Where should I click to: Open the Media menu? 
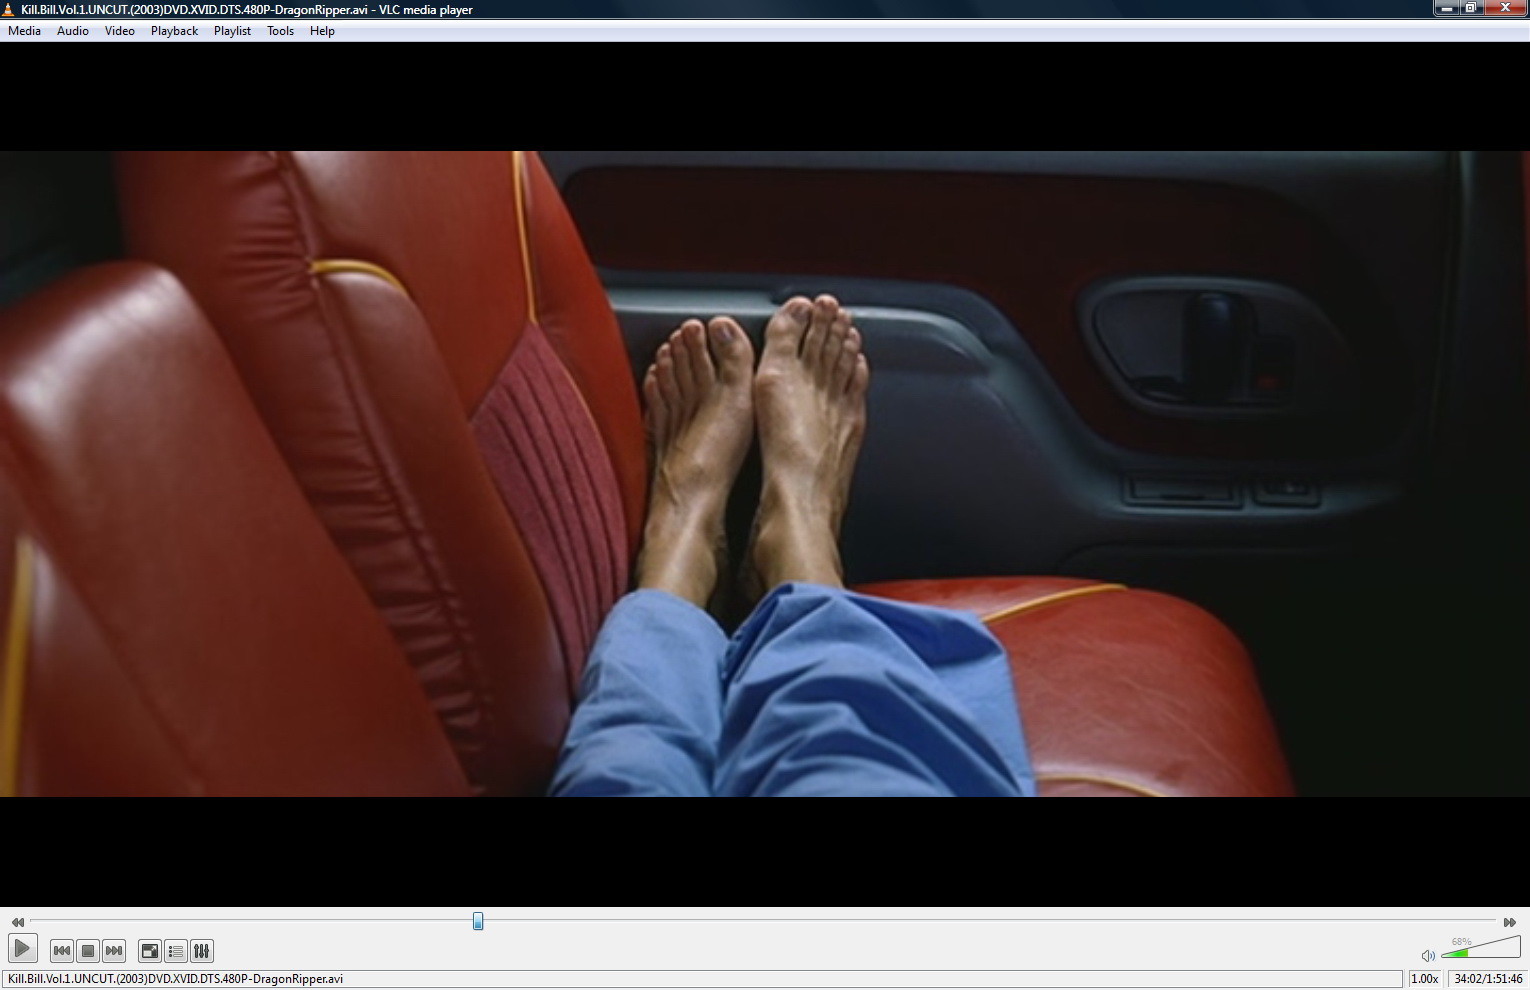(x=24, y=31)
